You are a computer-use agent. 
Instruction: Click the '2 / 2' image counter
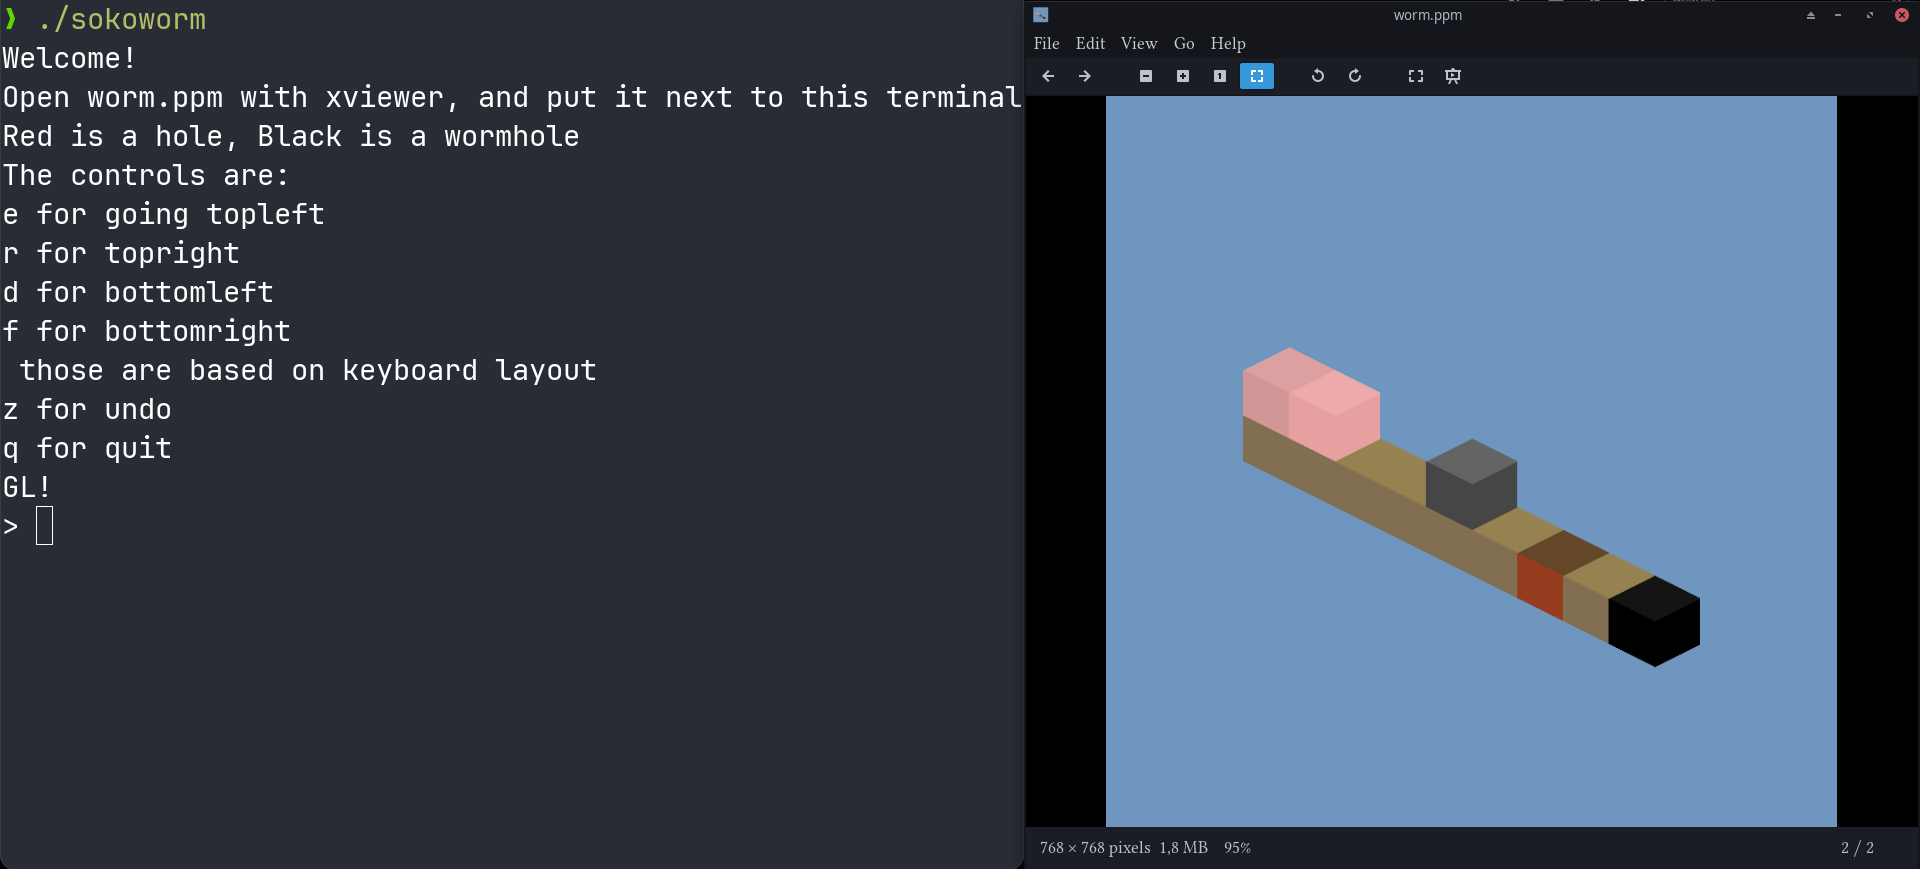click(x=1857, y=848)
